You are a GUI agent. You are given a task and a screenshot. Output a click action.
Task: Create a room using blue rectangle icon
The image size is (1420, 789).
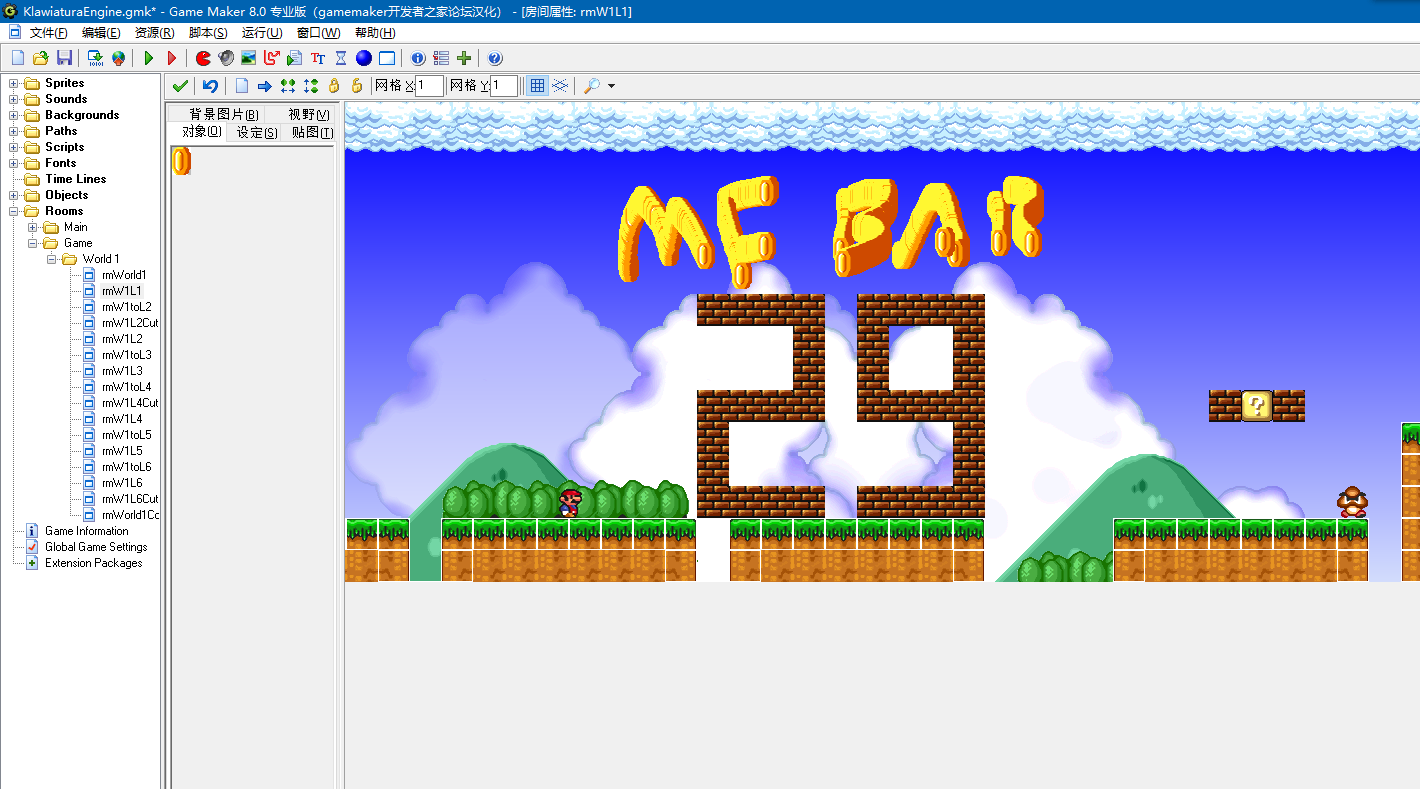387,58
